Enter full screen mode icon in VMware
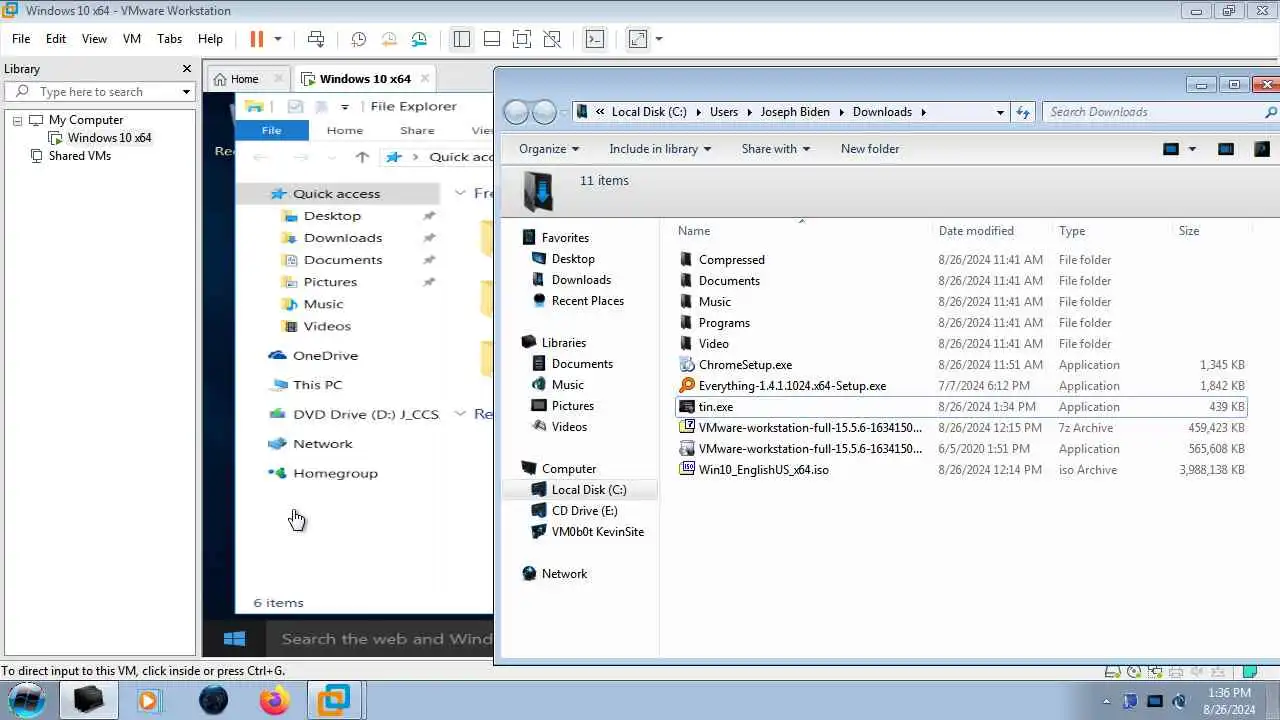The image size is (1280, 720). (522, 39)
